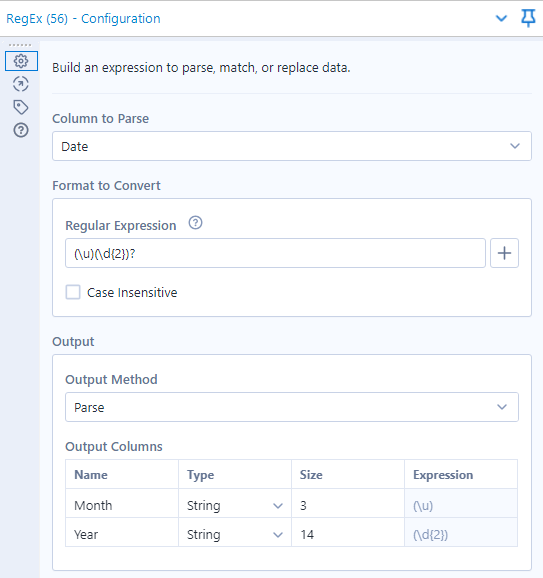
Task: Open the Navigation icon in sidebar
Action: (x=21, y=84)
